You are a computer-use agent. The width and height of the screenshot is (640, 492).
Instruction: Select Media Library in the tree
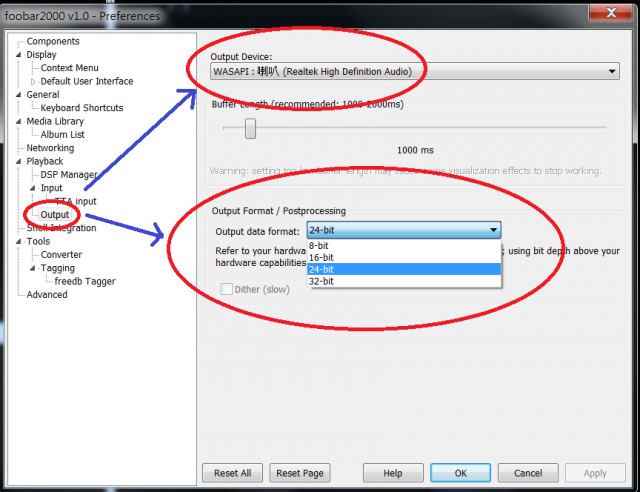[x=55, y=121]
